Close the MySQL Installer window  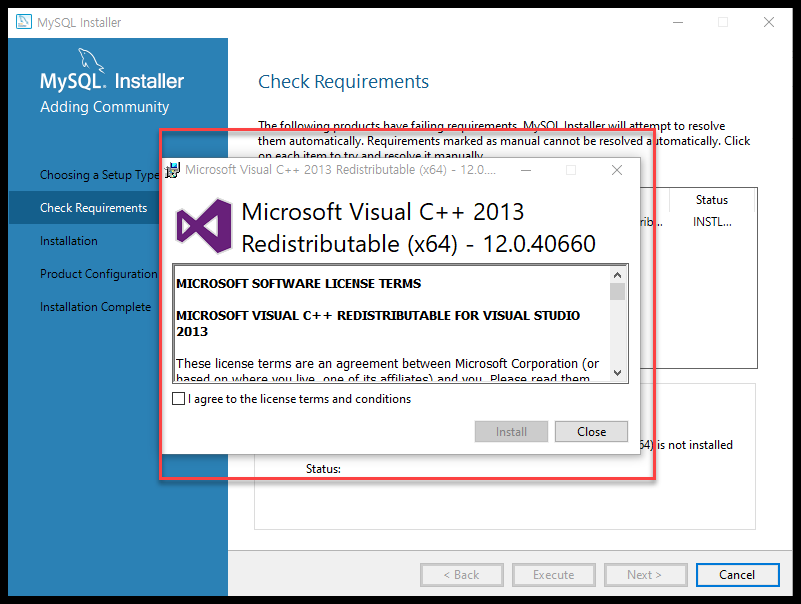tap(769, 22)
